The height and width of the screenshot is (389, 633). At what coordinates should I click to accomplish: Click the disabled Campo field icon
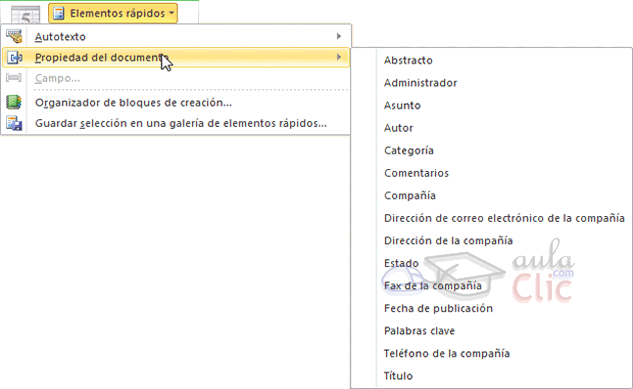[14, 77]
